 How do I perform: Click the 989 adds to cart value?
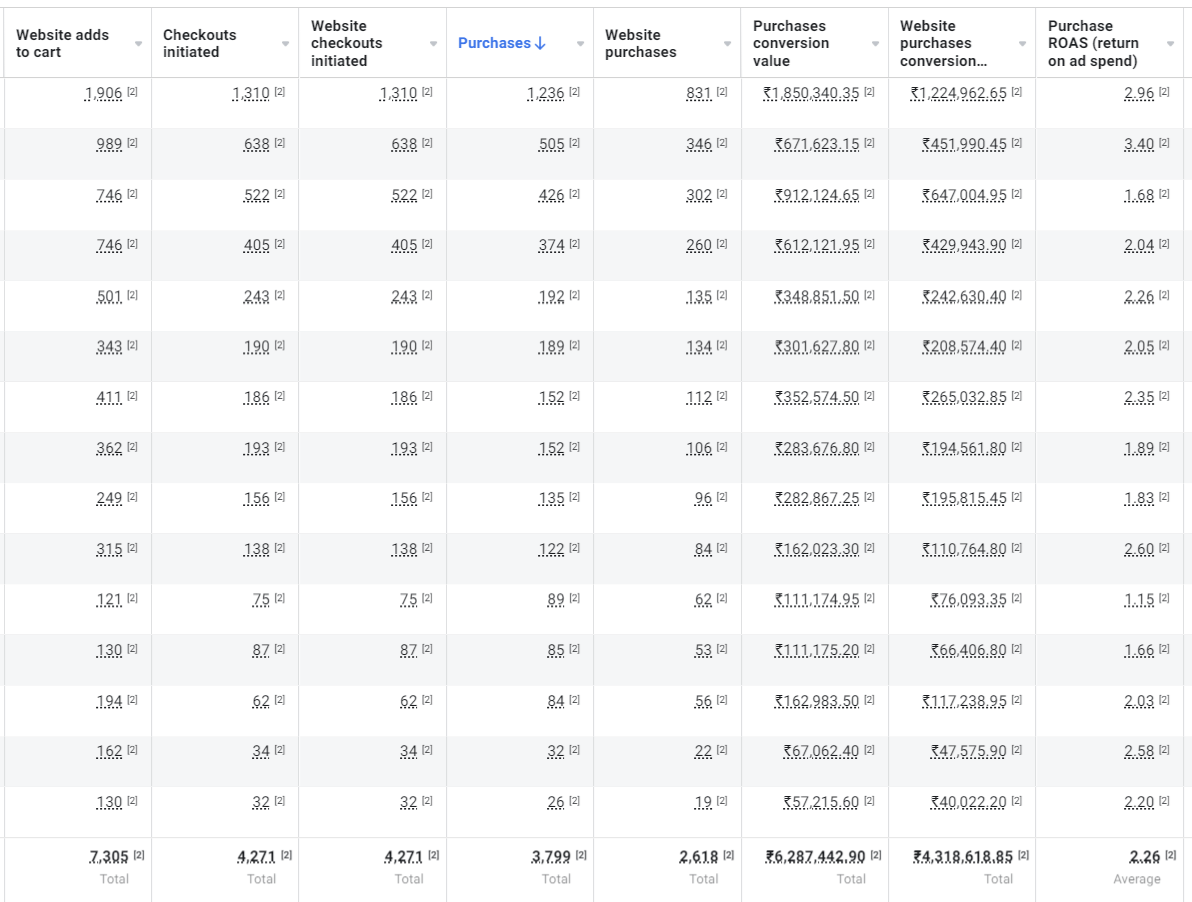click(109, 144)
